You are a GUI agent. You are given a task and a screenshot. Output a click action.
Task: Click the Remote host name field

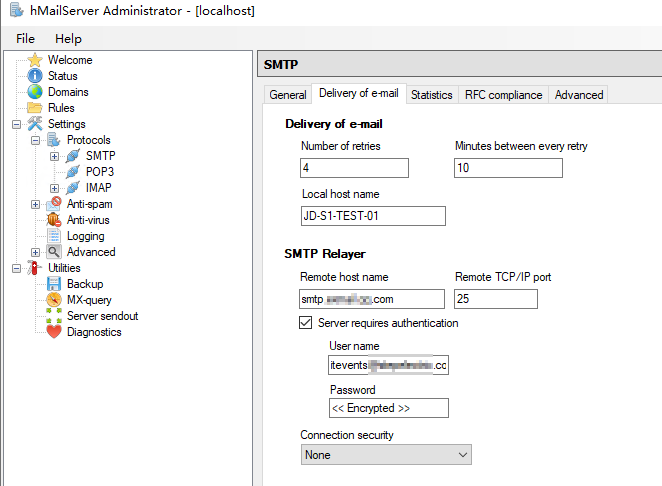coord(372,299)
